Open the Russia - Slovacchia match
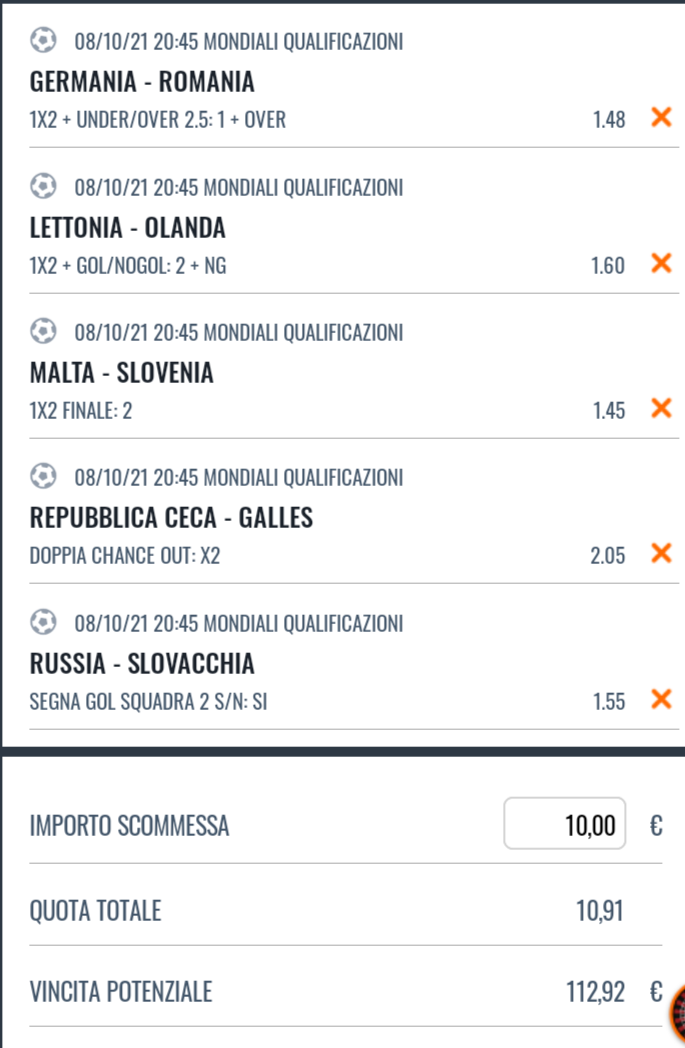Screen dimensions: 685x1048 (x=142, y=664)
